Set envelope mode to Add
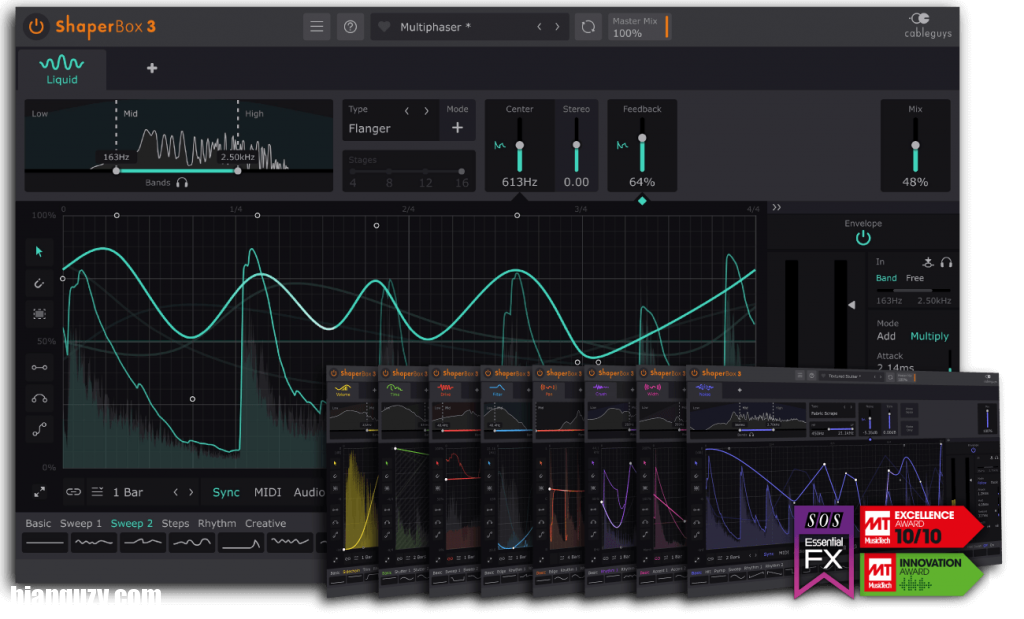 click(x=886, y=336)
